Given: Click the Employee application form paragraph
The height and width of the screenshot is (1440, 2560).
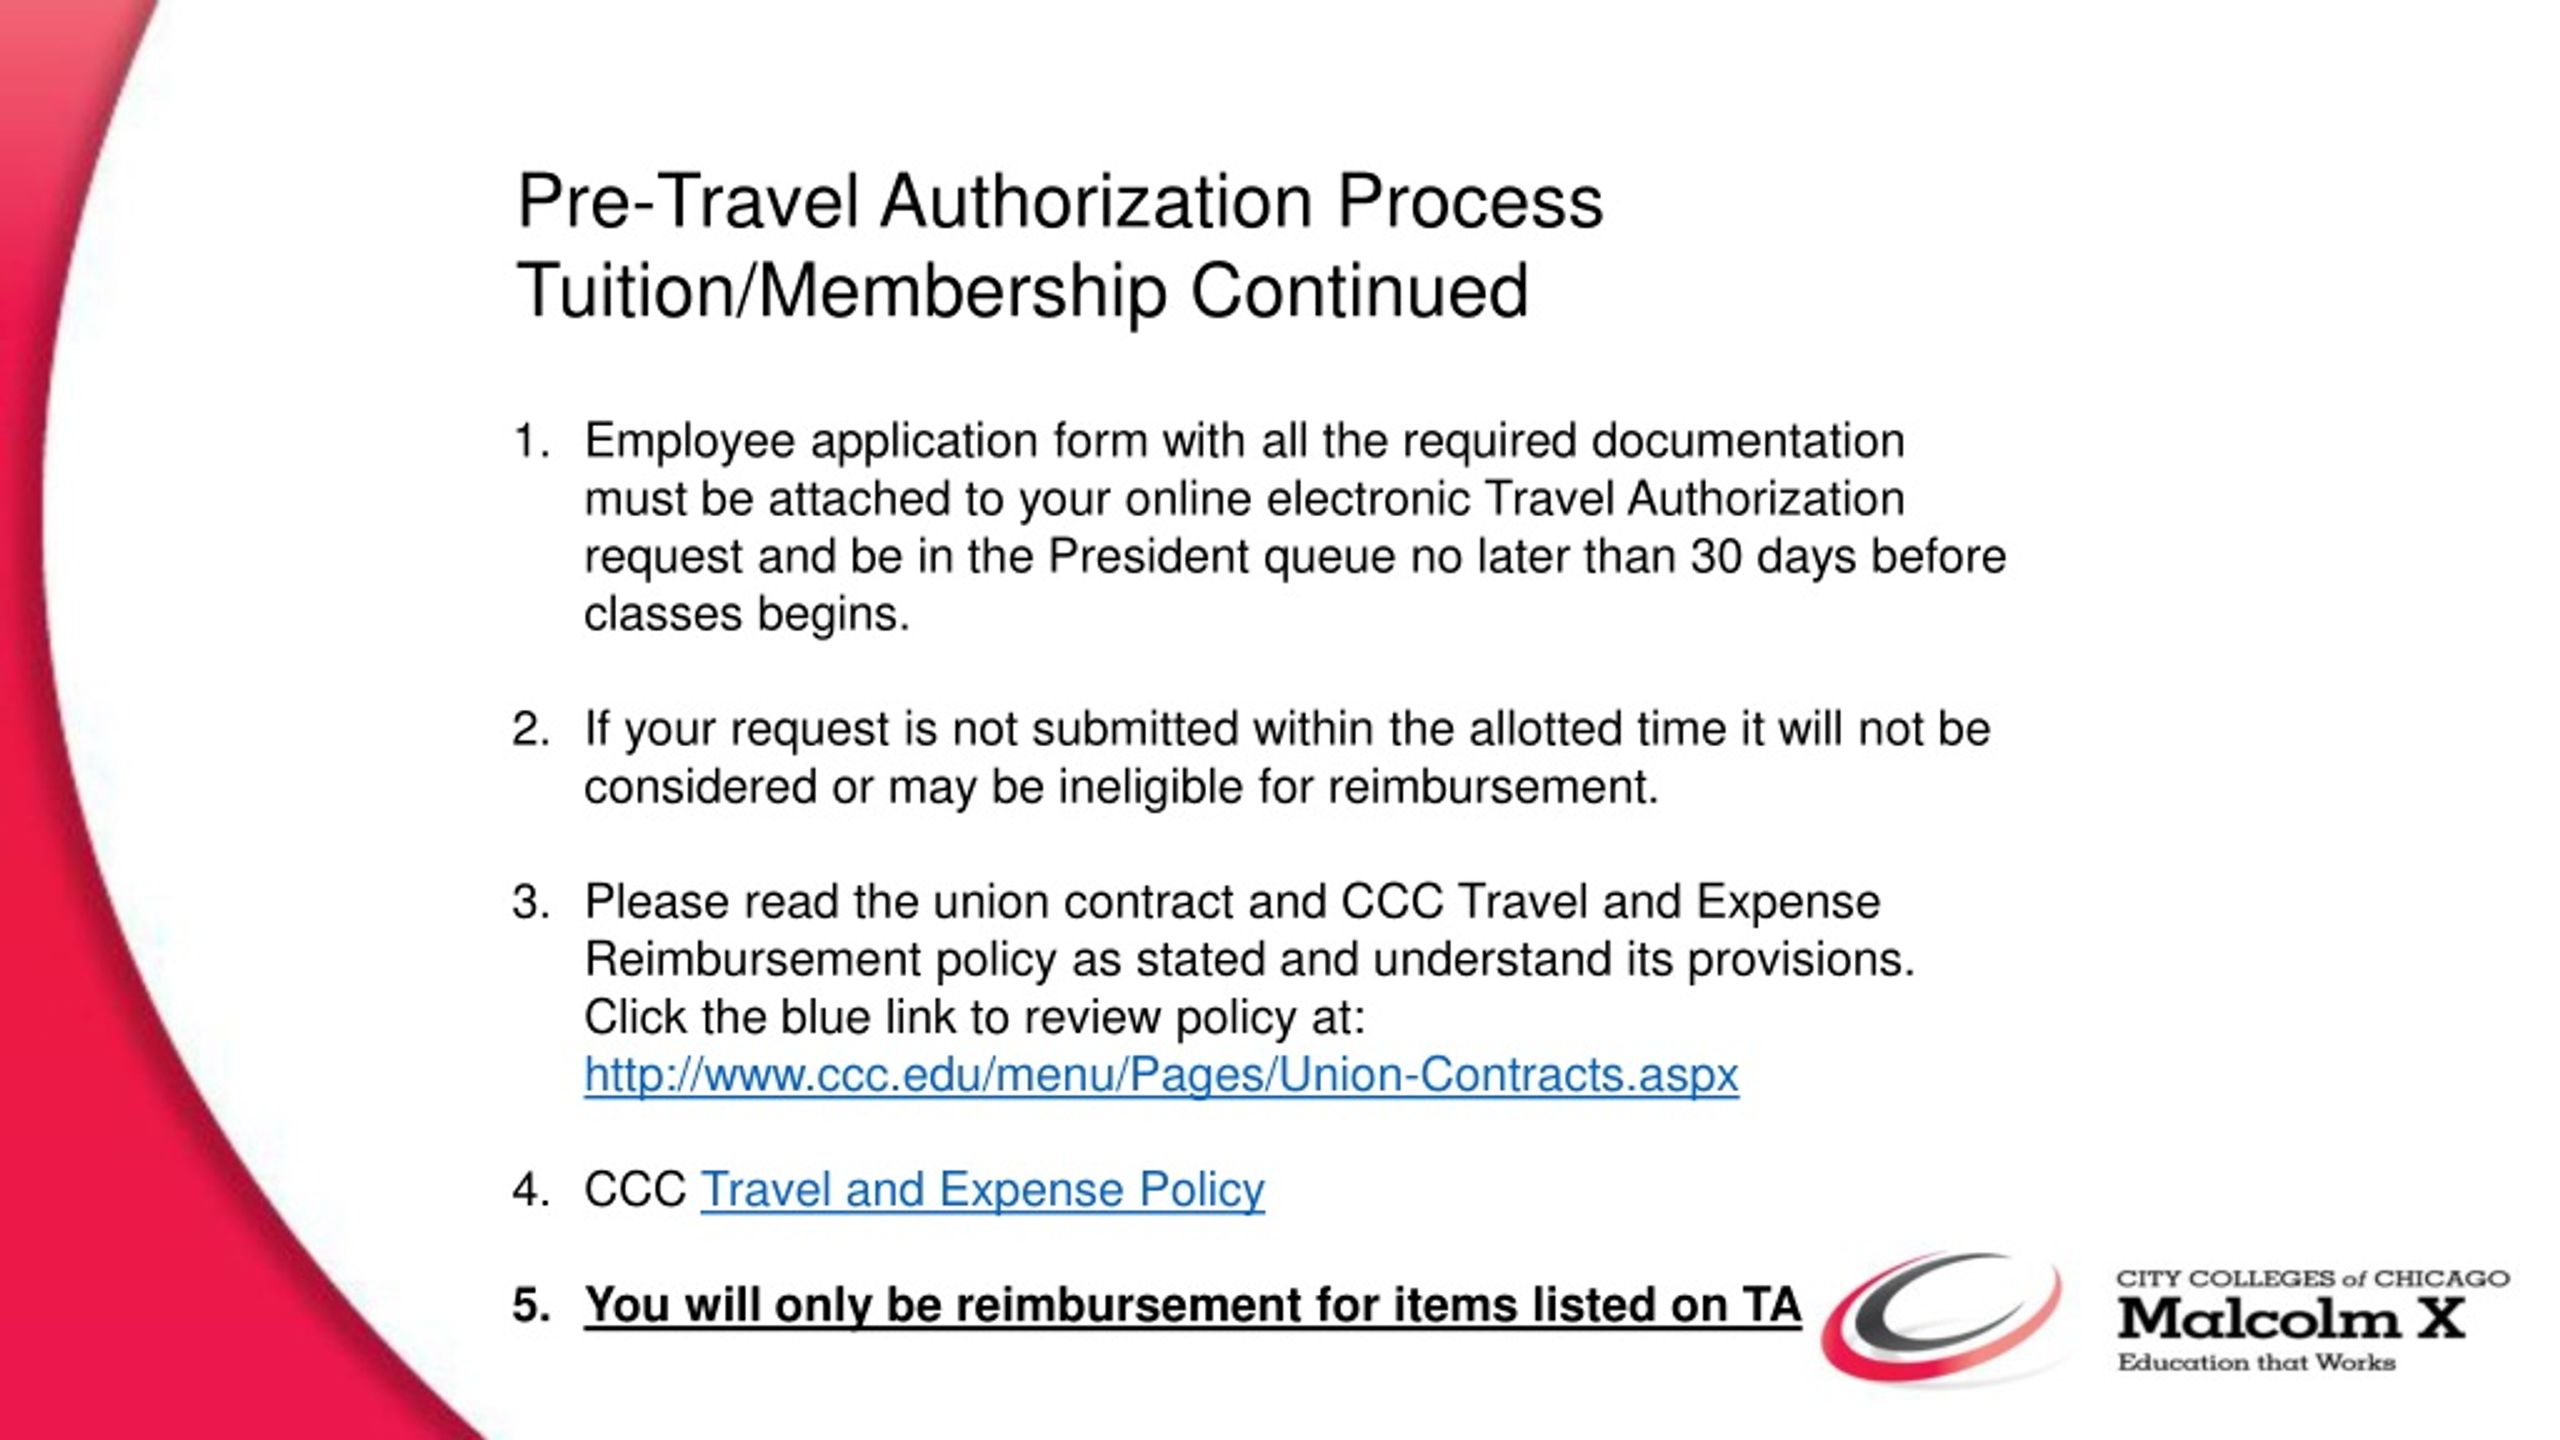Looking at the screenshot, I should [1295, 527].
